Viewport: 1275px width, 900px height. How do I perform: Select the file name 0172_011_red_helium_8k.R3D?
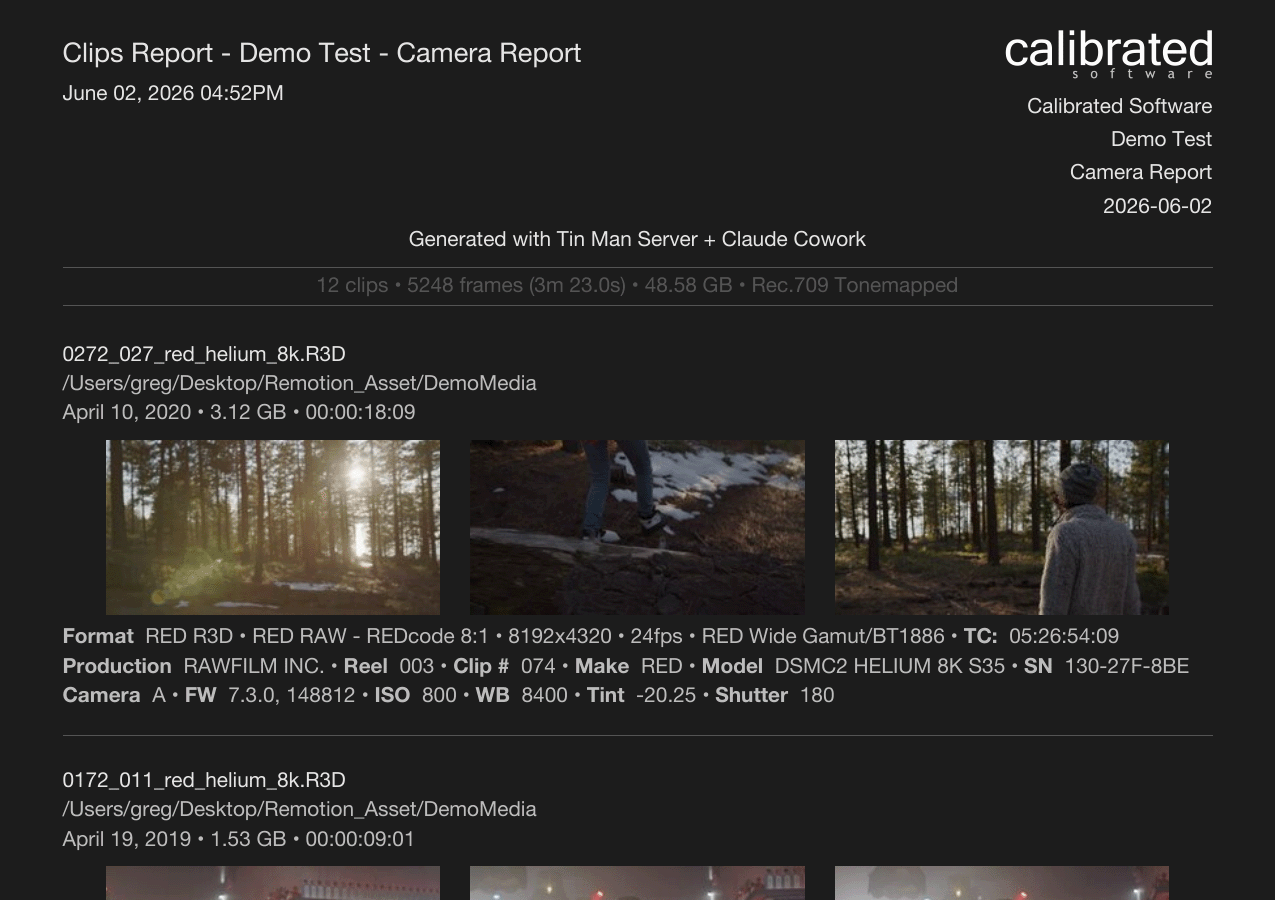tap(204, 780)
